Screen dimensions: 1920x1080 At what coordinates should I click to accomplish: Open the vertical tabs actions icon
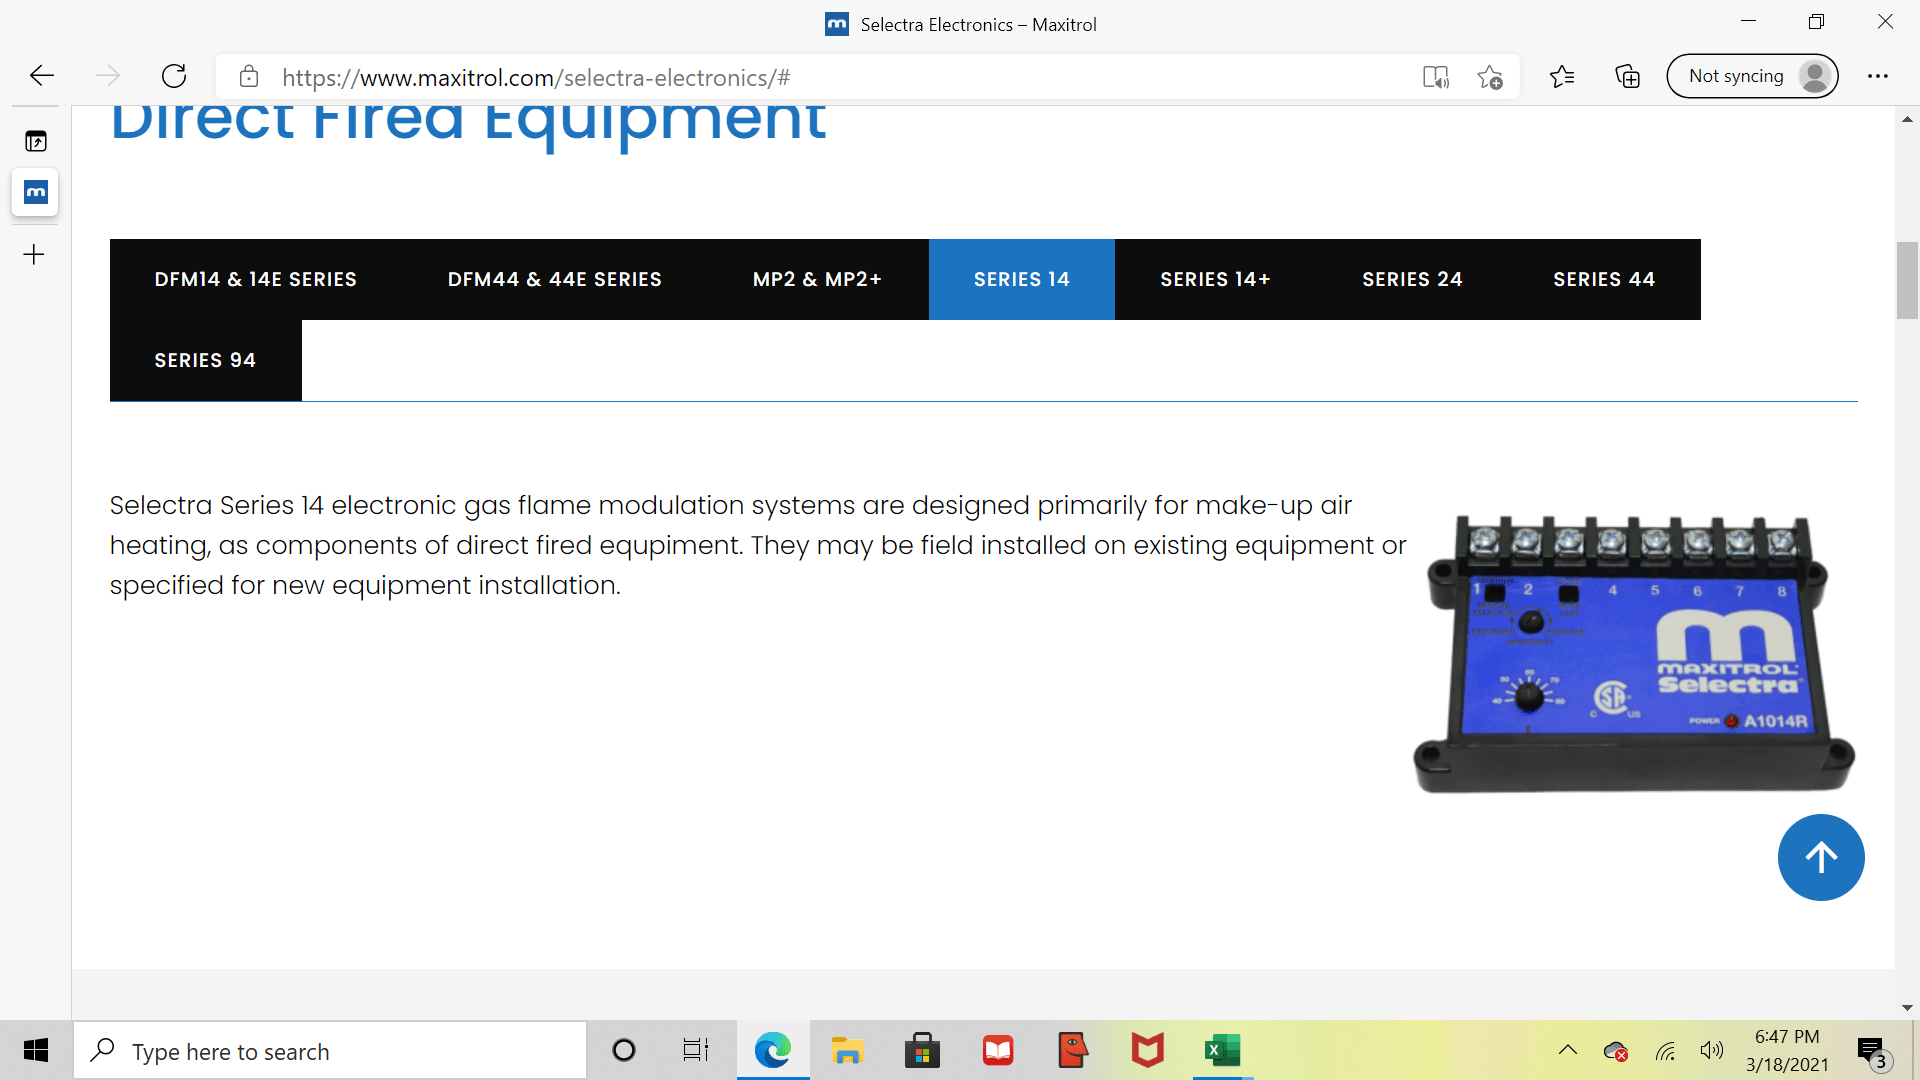point(36,141)
